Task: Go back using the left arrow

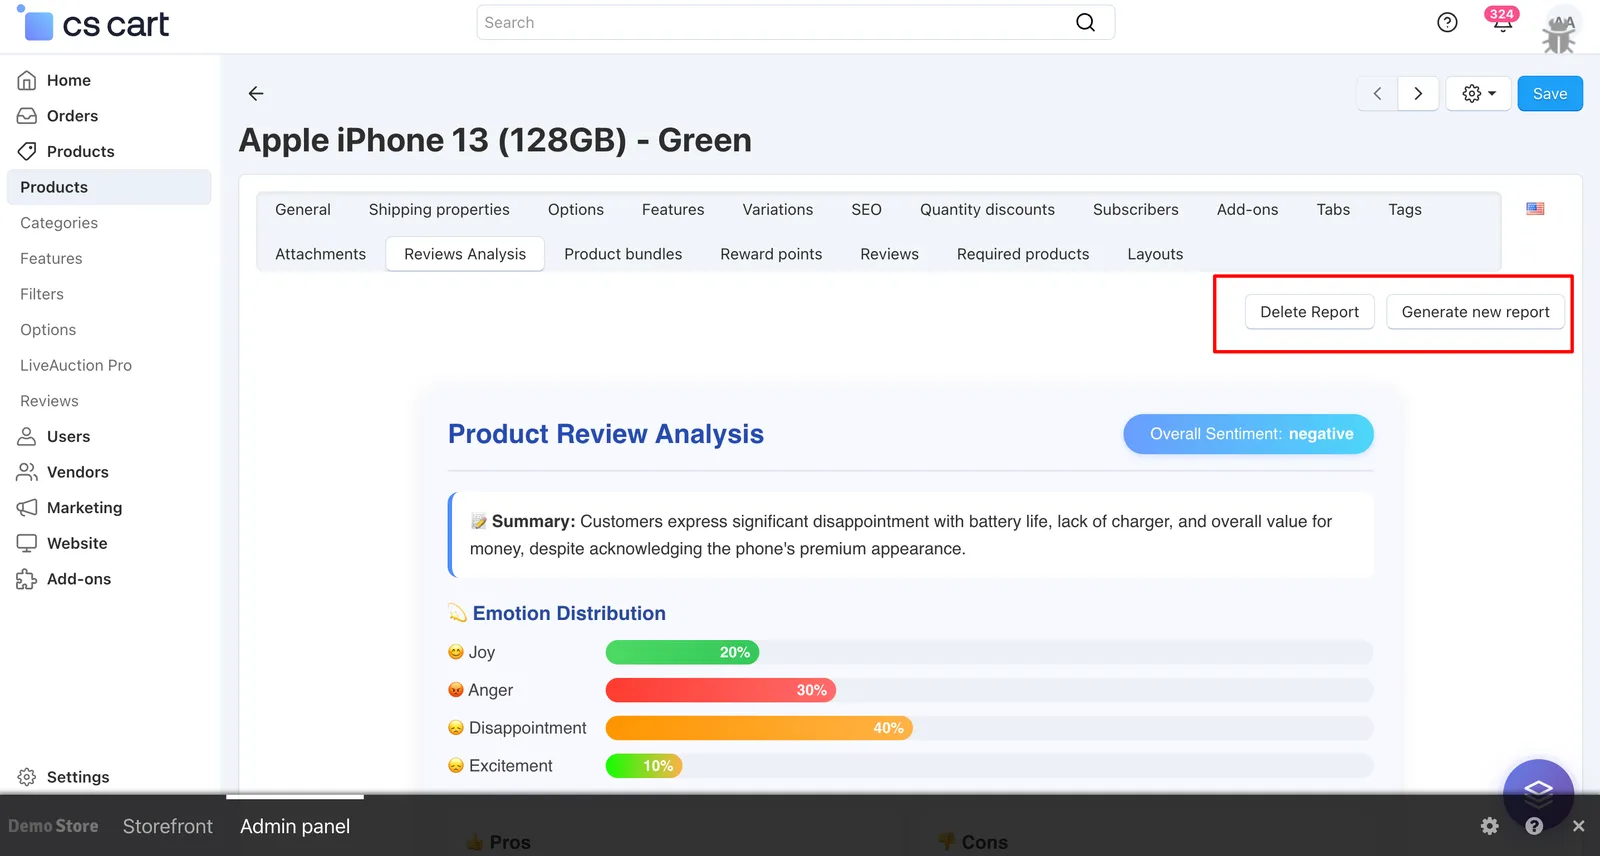Action: pos(256,93)
